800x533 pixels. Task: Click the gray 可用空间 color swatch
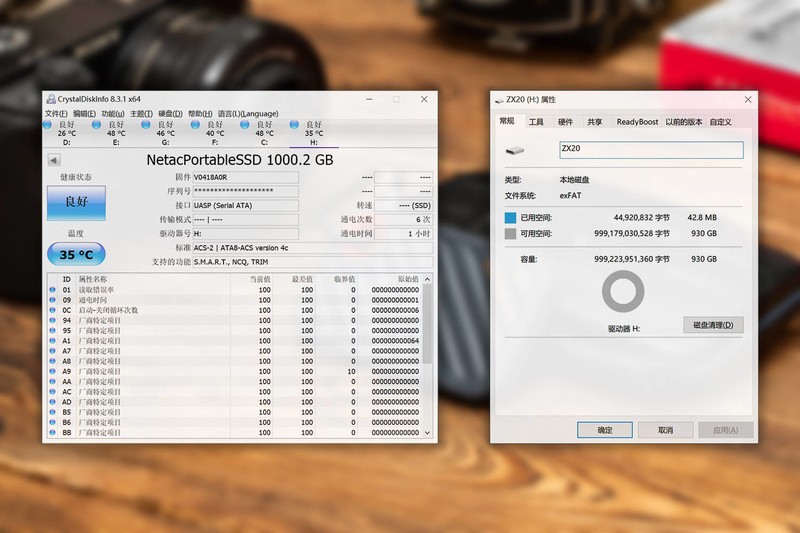pos(510,234)
